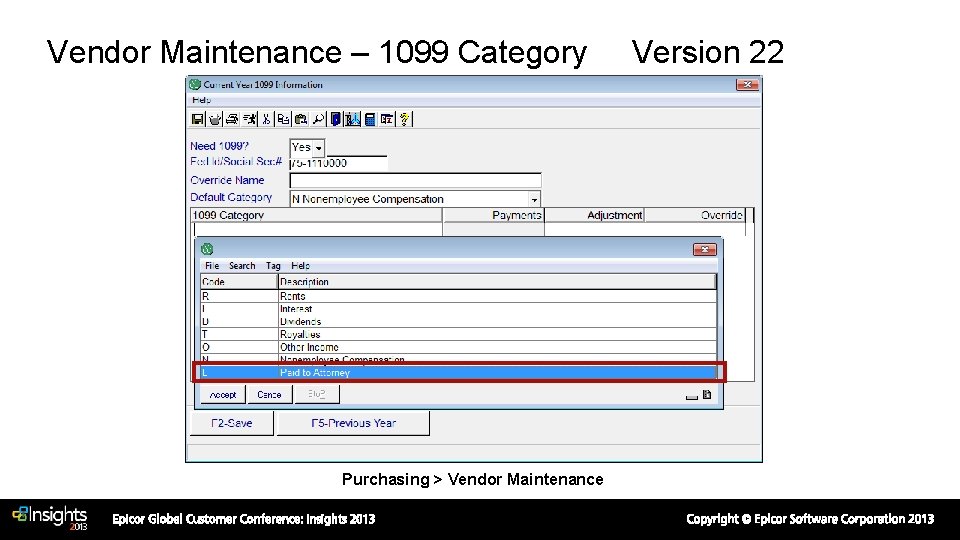The width and height of the screenshot is (960, 540).
Task: Open the File menu in the lookup popup
Action: click(x=212, y=266)
